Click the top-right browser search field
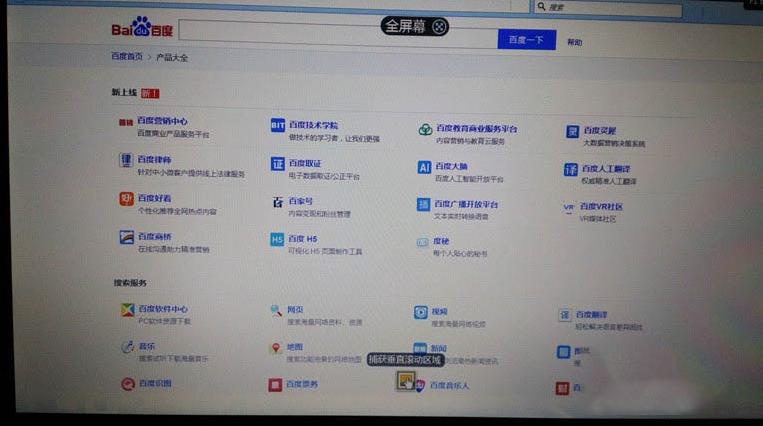763x426 pixels. pyautogui.click(x=608, y=7)
